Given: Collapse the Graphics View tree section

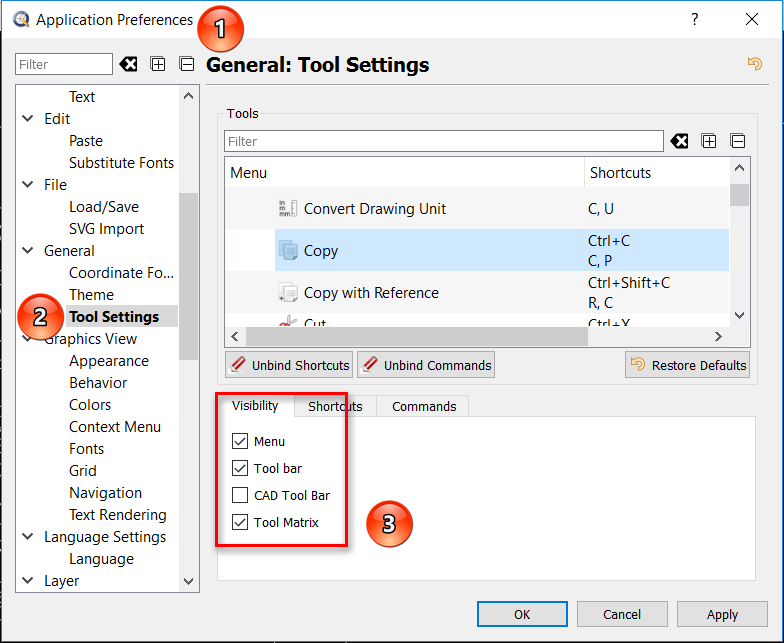Looking at the screenshot, I should point(28,339).
